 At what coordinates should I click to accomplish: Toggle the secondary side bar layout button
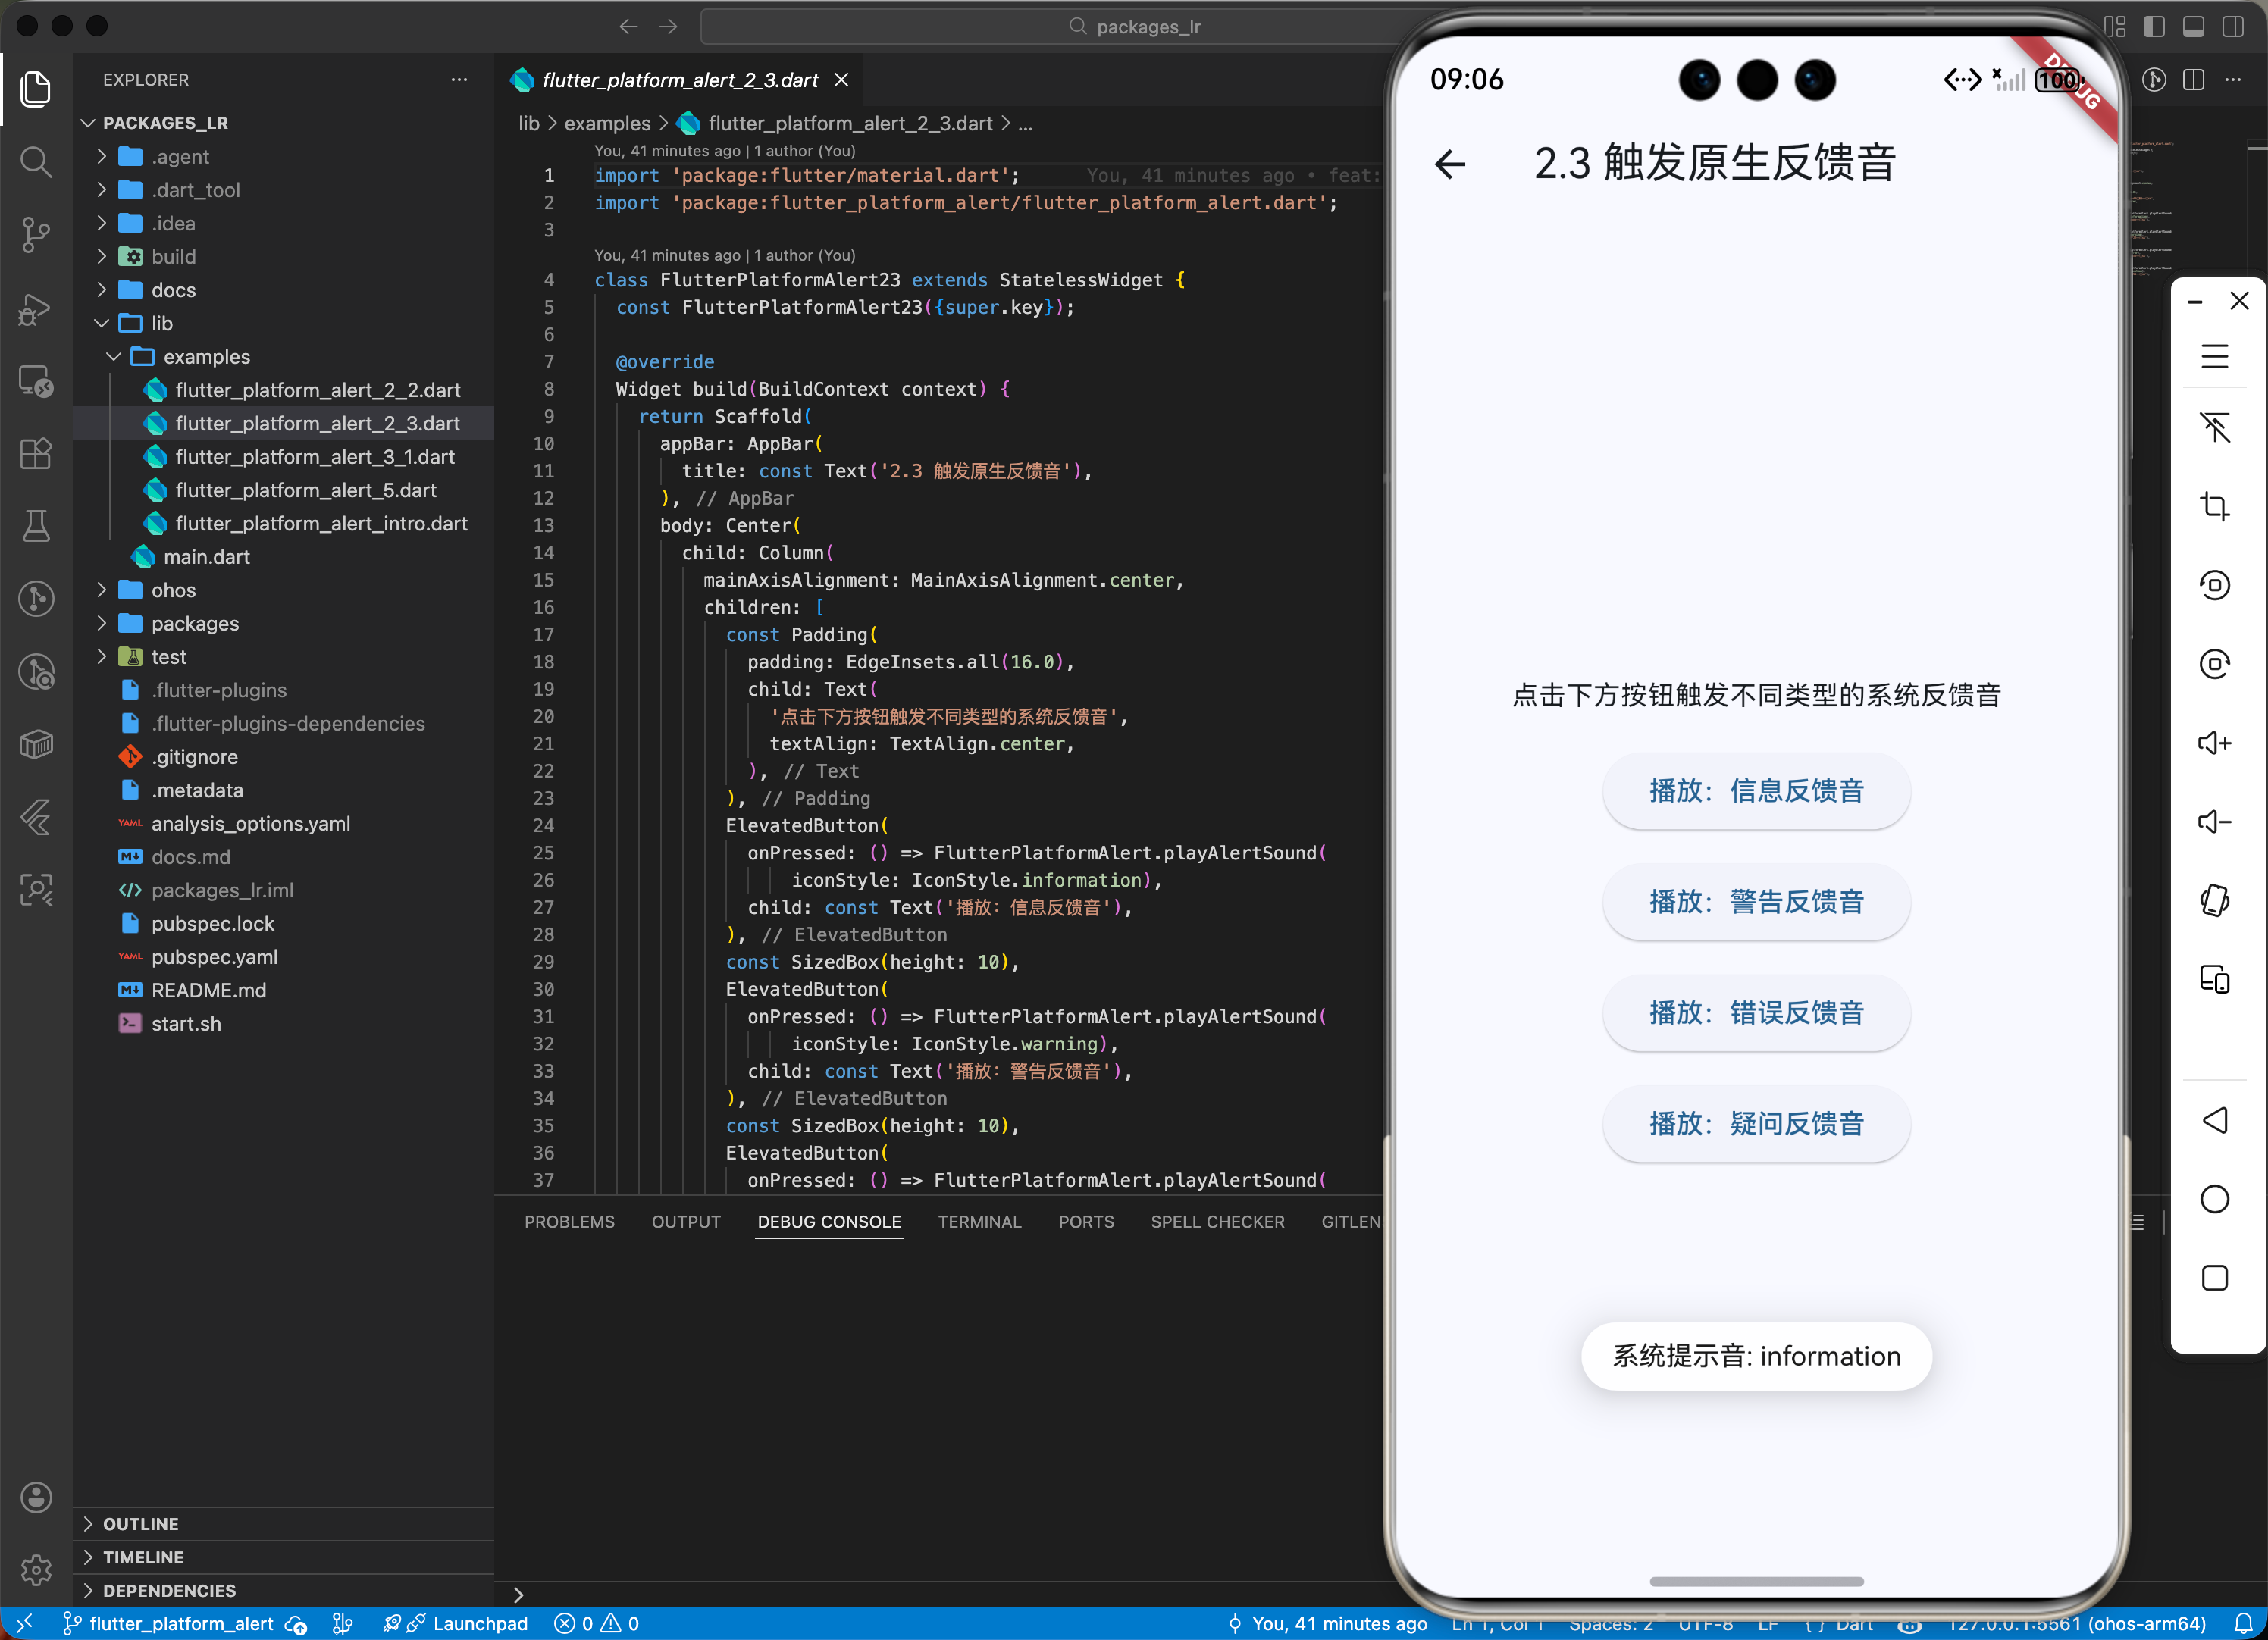point(2232,26)
